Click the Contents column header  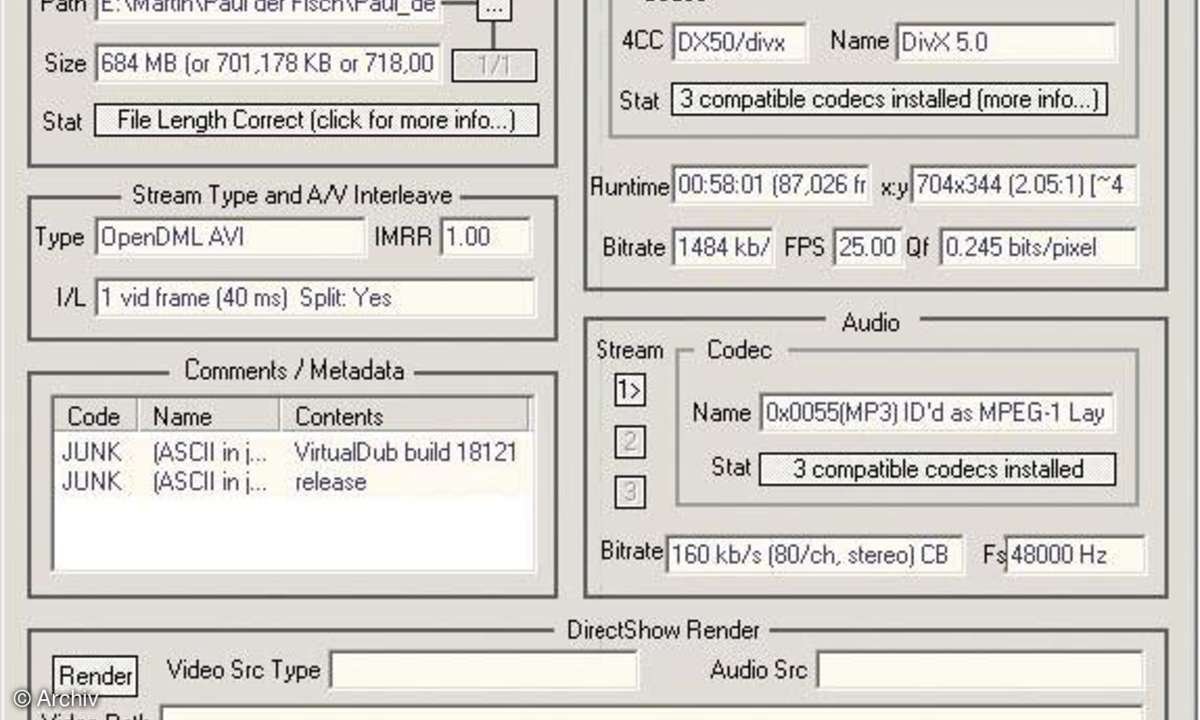pos(404,416)
